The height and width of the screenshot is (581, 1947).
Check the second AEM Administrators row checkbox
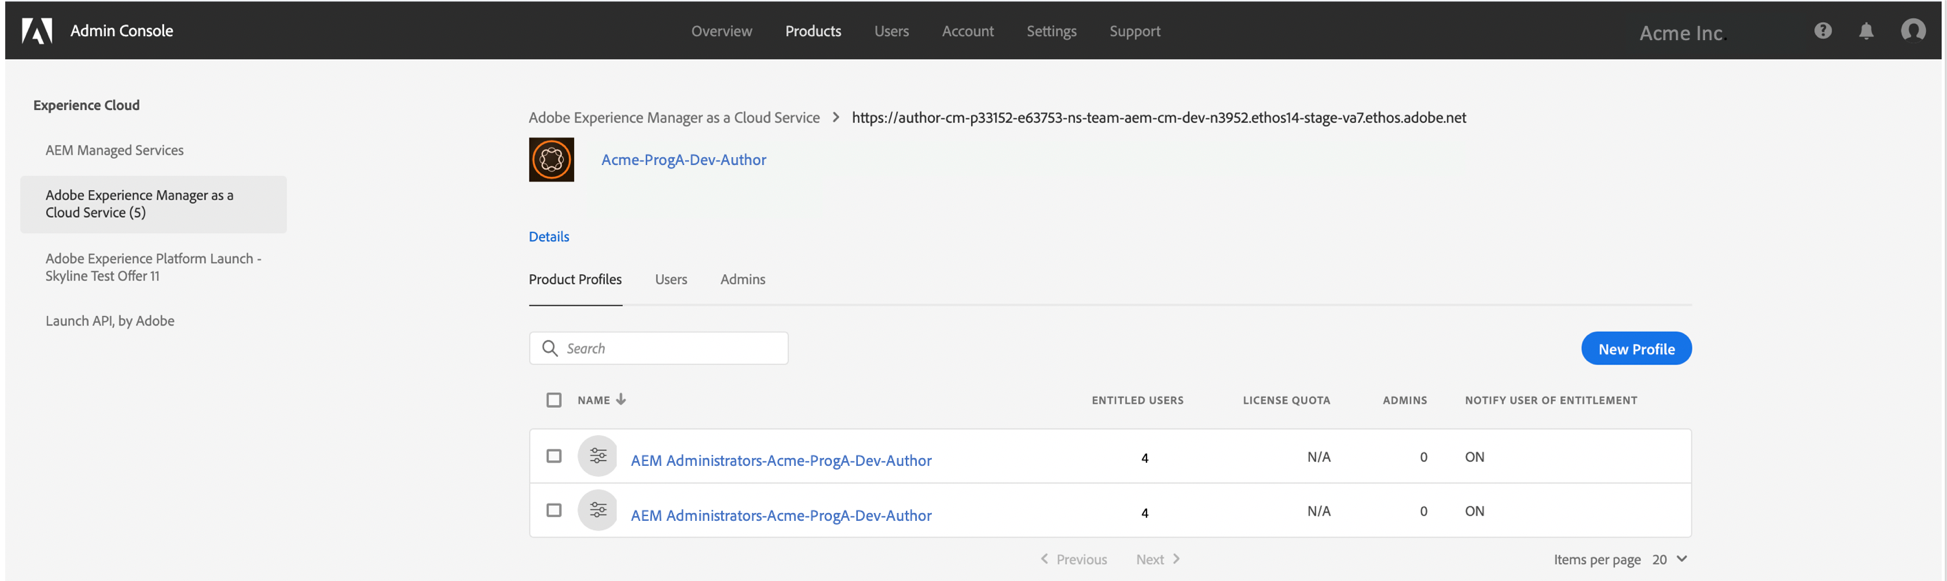click(x=554, y=510)
